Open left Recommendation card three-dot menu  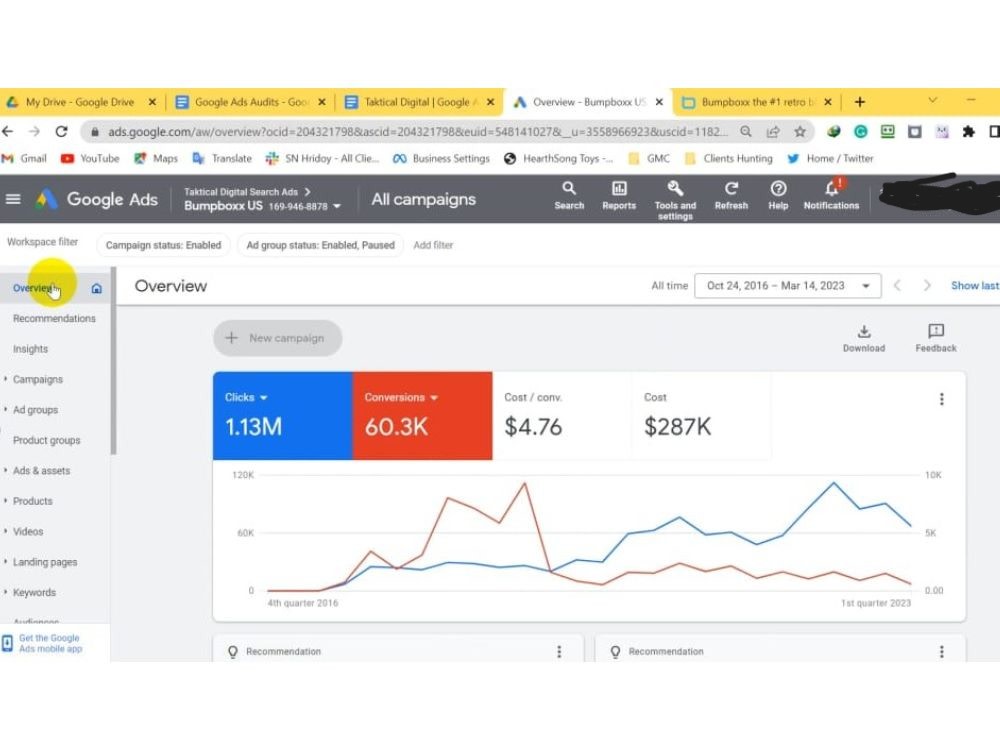[559, 651]
